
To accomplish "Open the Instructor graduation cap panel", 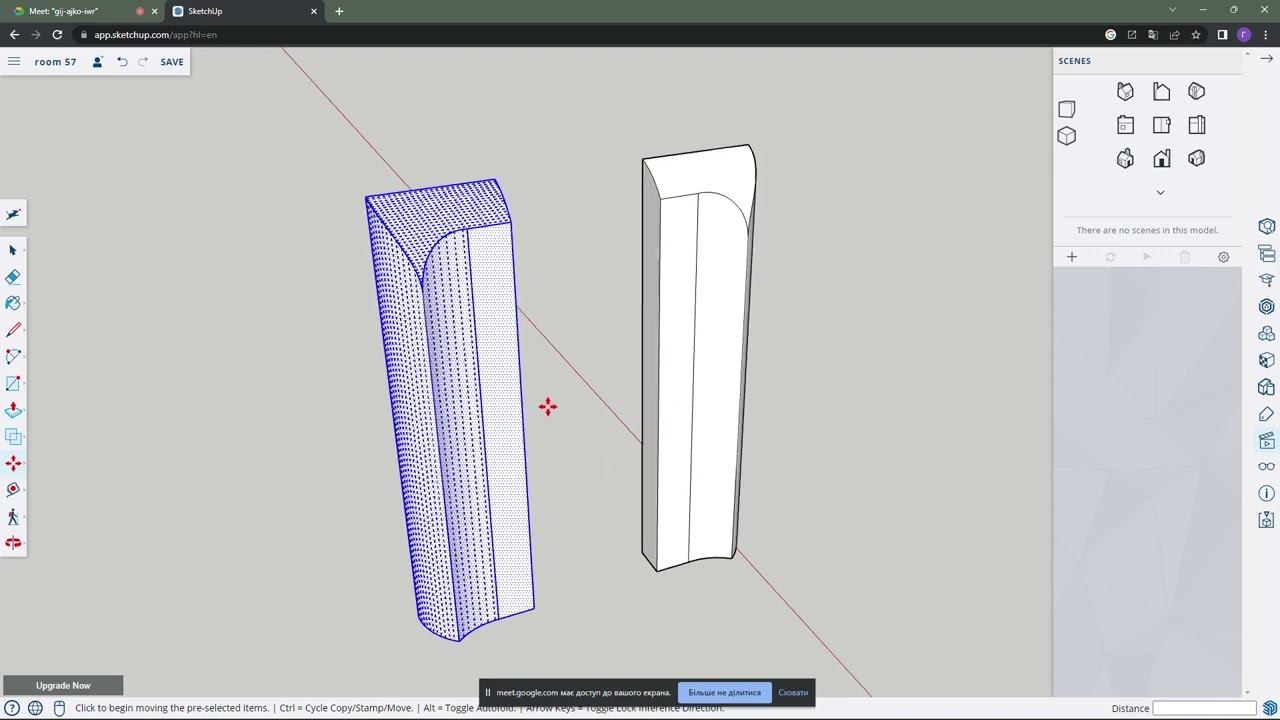I will 1266,280.
